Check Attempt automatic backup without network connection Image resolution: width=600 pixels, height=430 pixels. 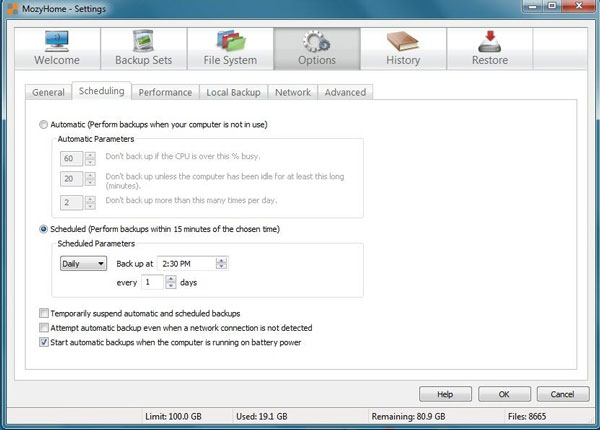tap(44, 327)
